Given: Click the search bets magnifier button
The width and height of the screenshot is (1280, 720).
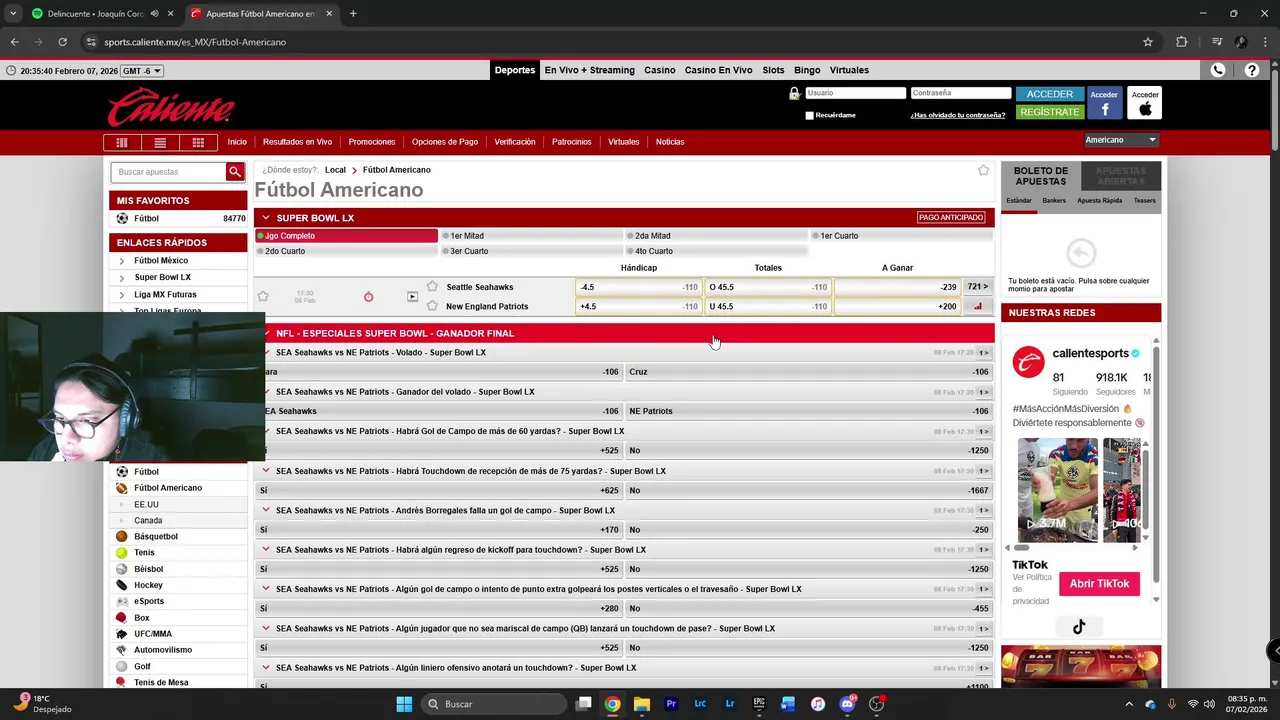Looking at the screenshot, I should point(234,172).
